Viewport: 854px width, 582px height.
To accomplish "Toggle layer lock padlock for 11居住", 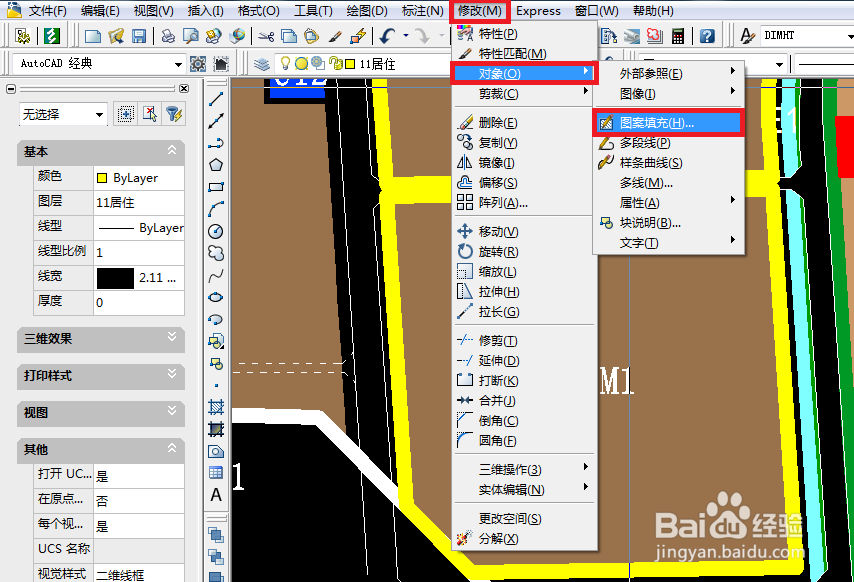I will [336, 64].
